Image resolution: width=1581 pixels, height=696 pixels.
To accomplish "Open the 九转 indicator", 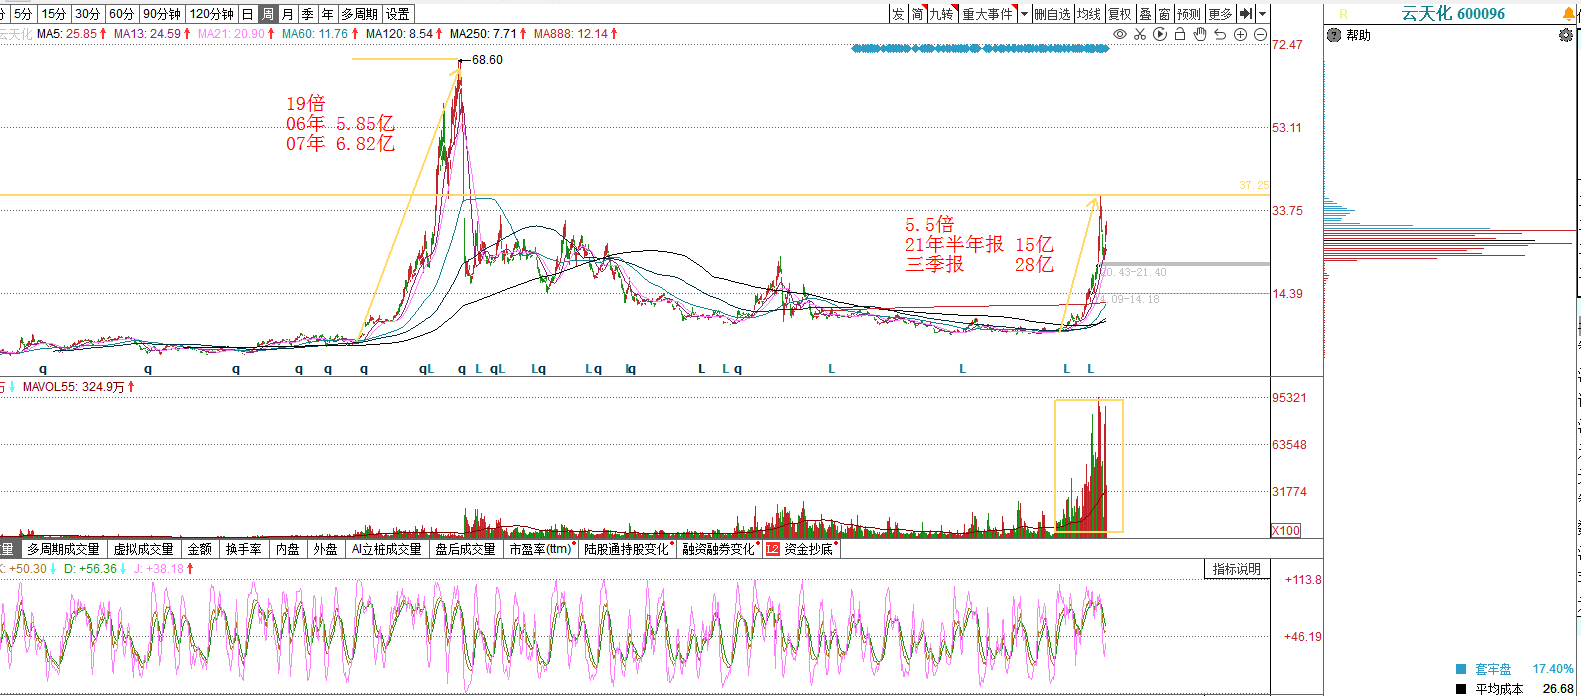I will click(942, 14).
